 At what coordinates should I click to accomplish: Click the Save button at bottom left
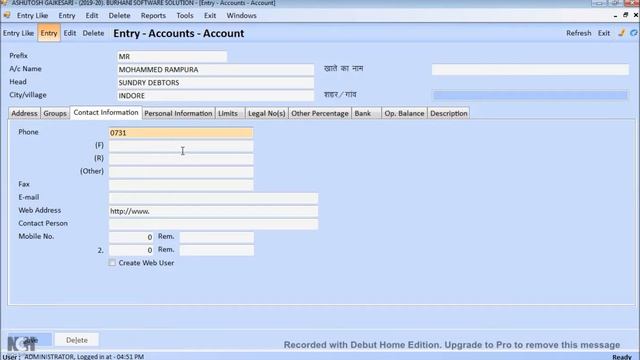[30, 340]
